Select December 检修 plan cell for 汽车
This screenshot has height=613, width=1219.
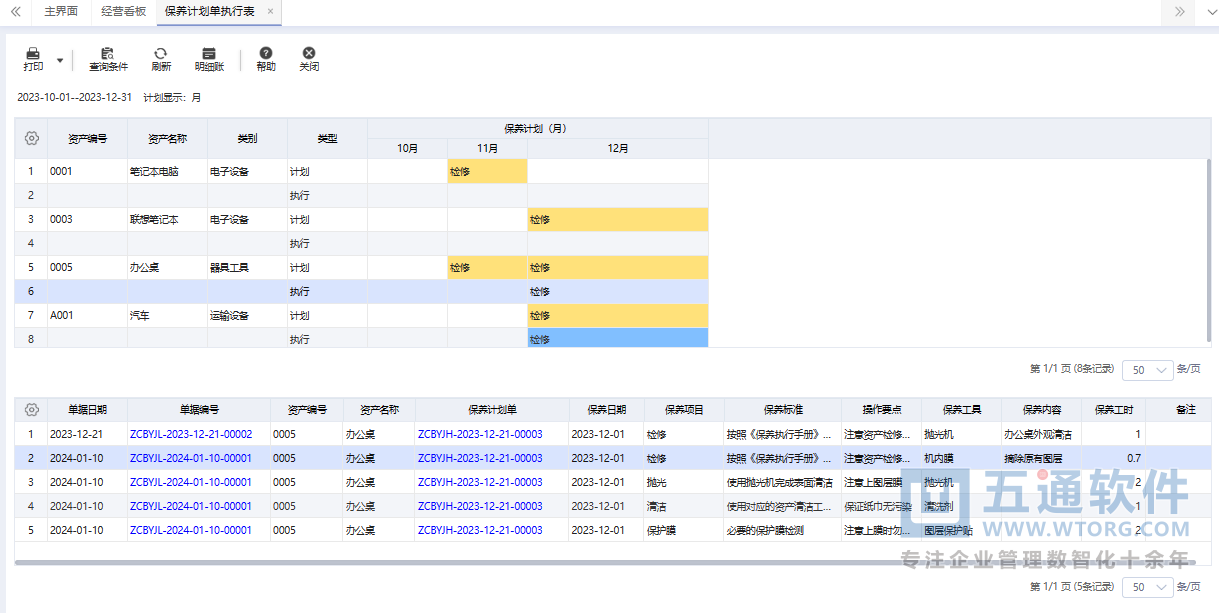click(618, 315)
